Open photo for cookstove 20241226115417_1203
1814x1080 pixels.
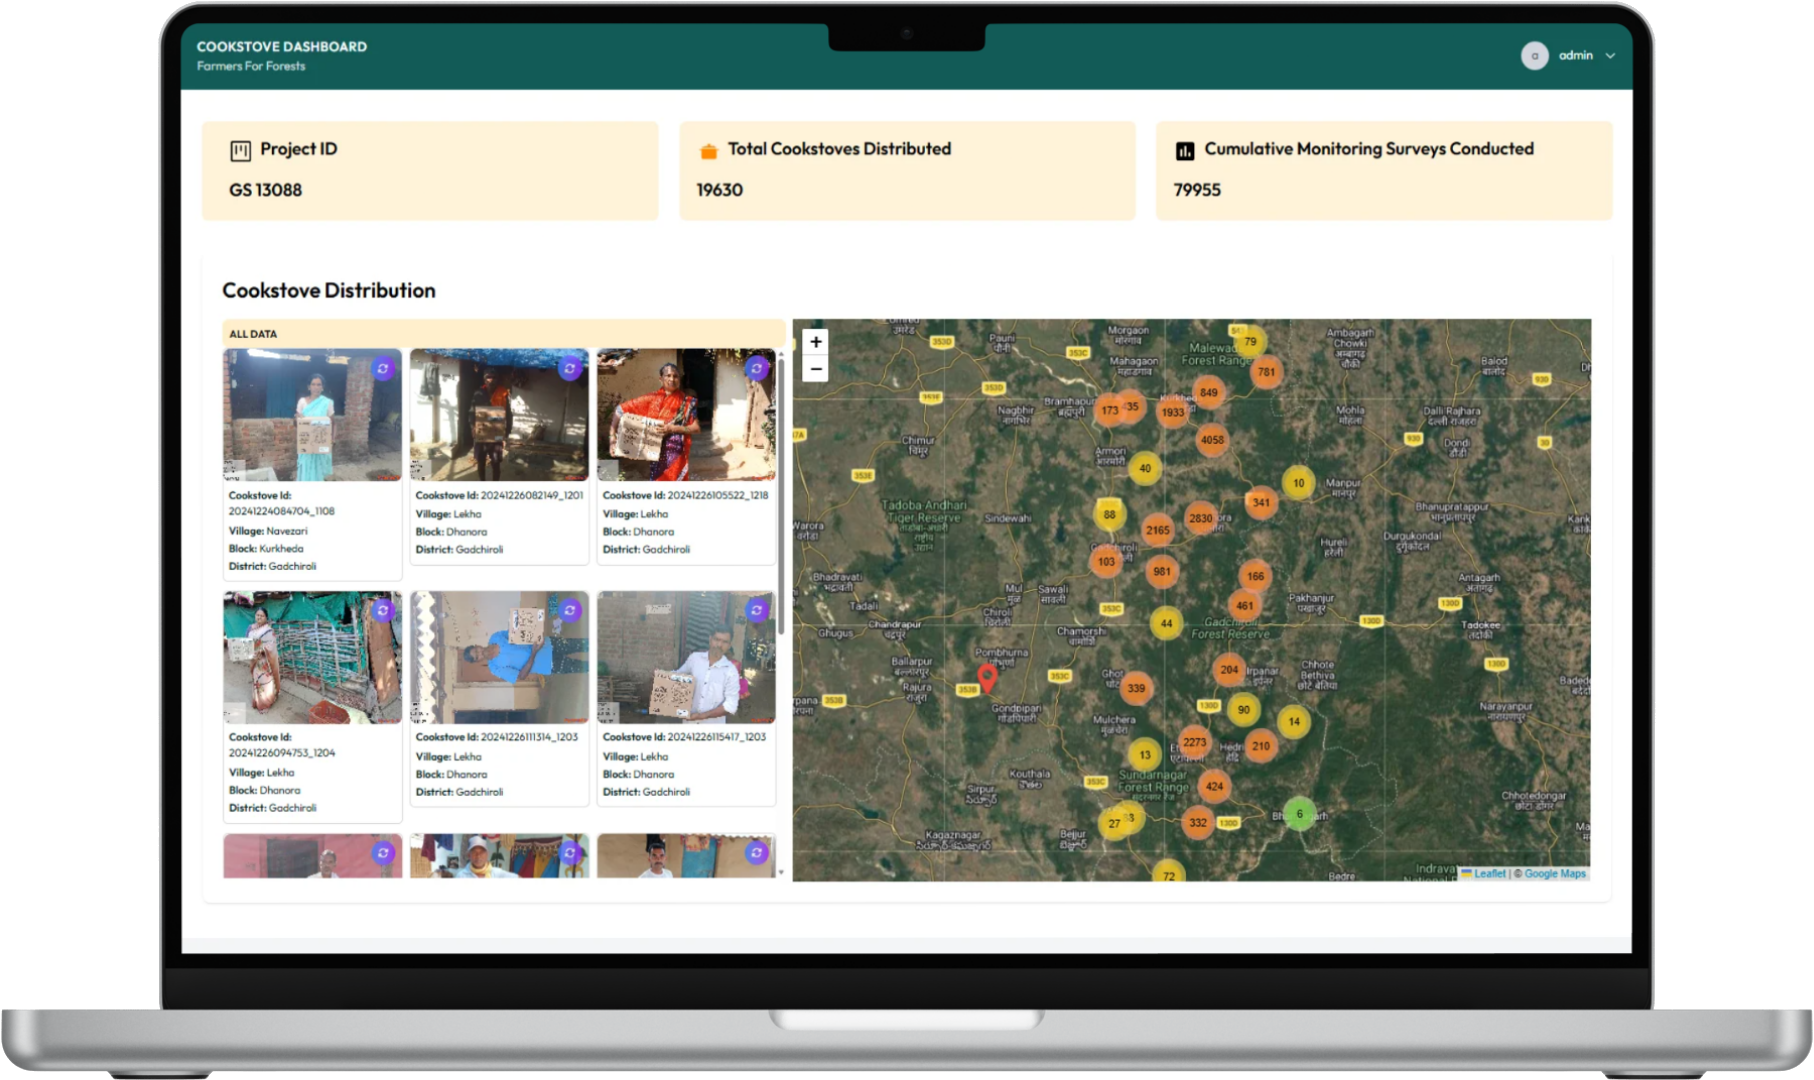coord(686,657)
